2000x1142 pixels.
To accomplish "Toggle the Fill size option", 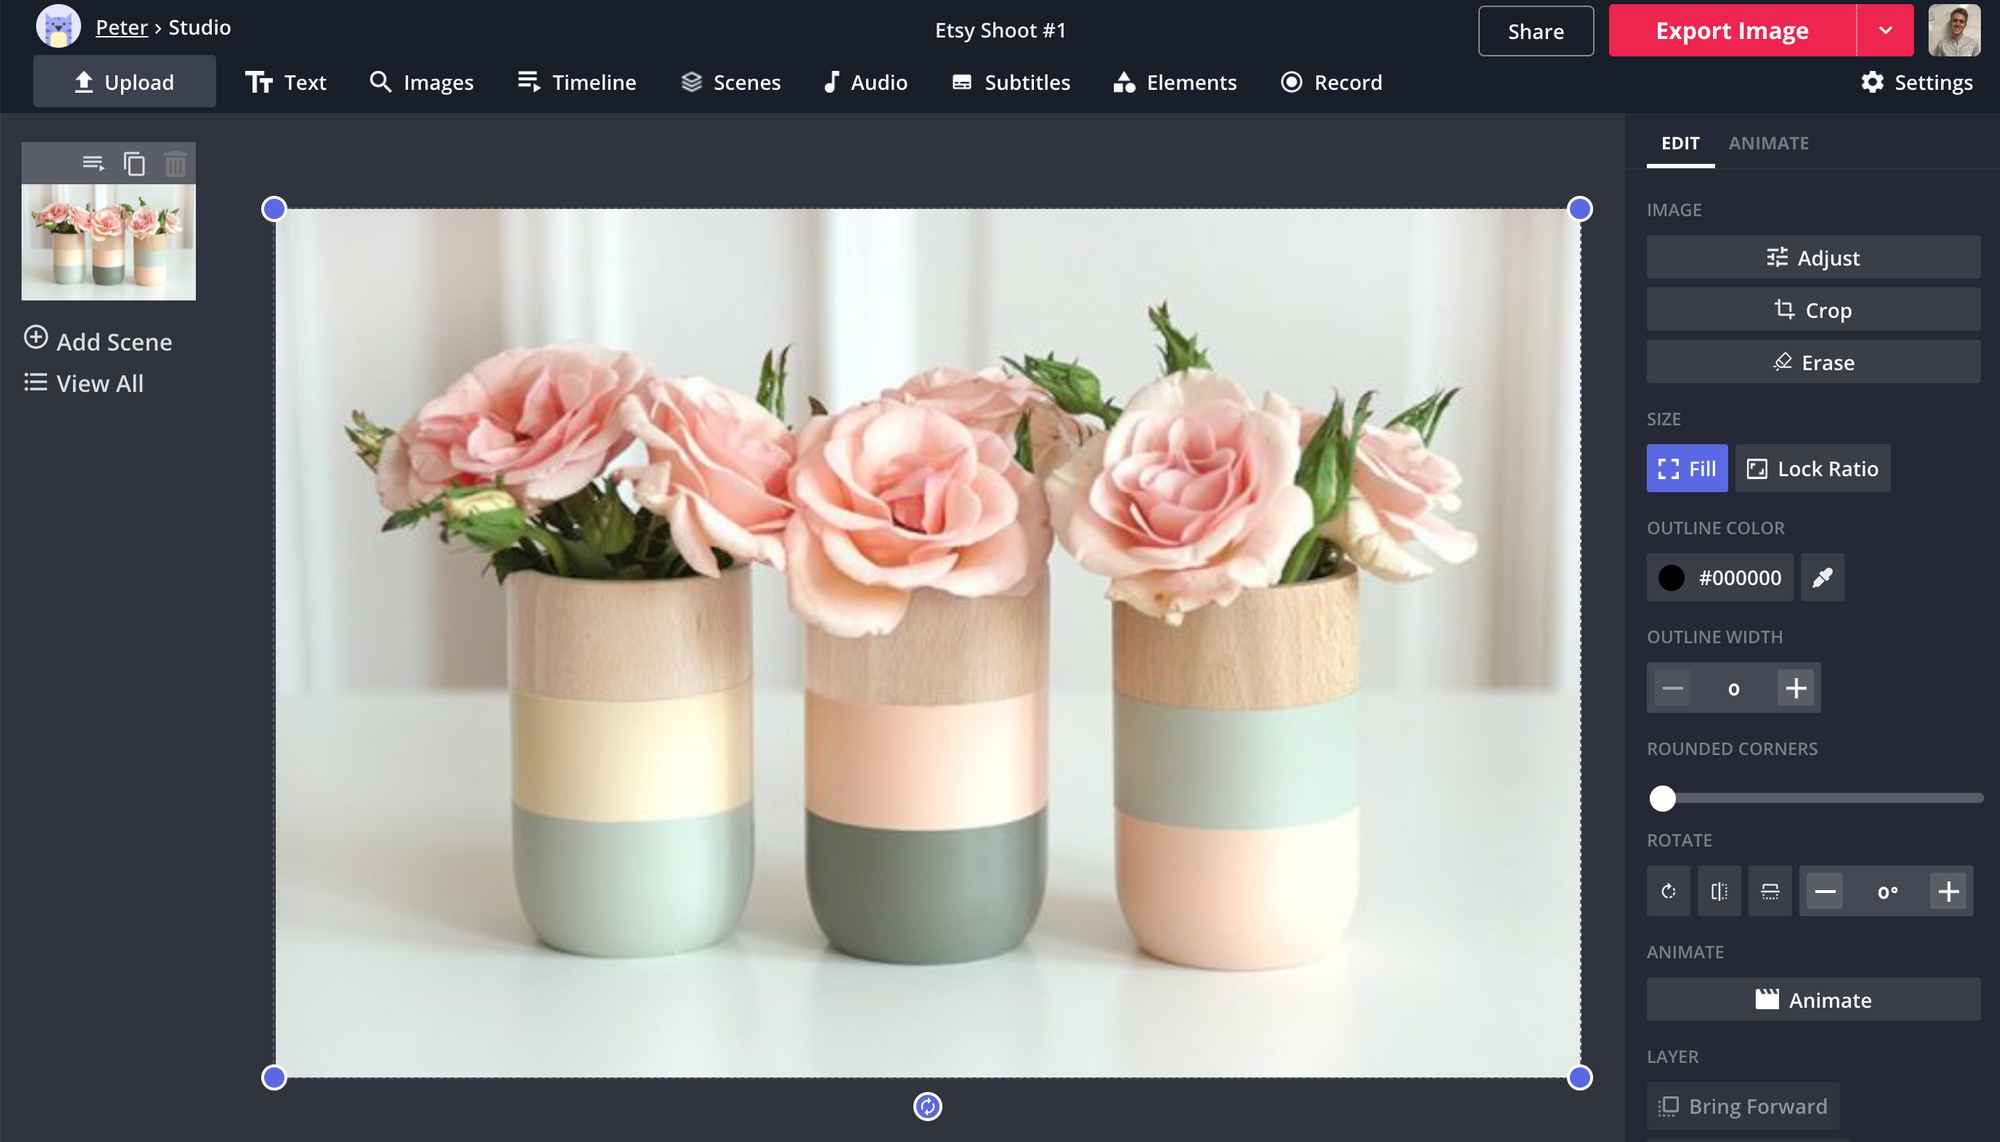I will pyautogui.click(x=1687, y=468).
